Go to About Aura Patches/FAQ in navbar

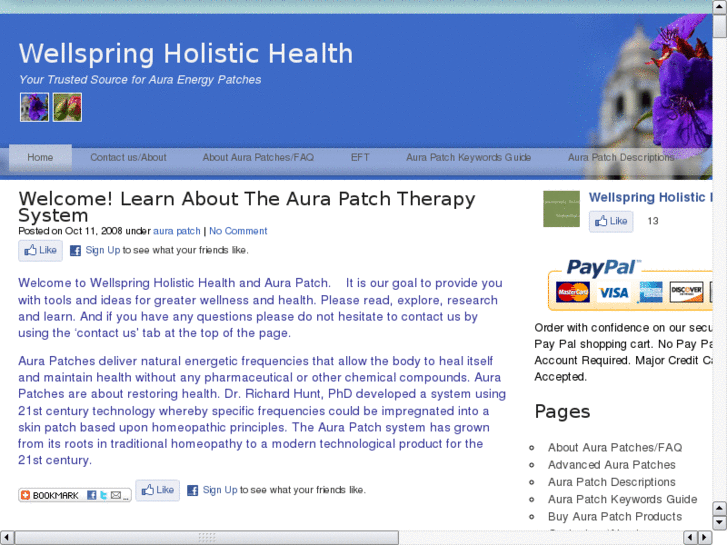click(258, 158)
